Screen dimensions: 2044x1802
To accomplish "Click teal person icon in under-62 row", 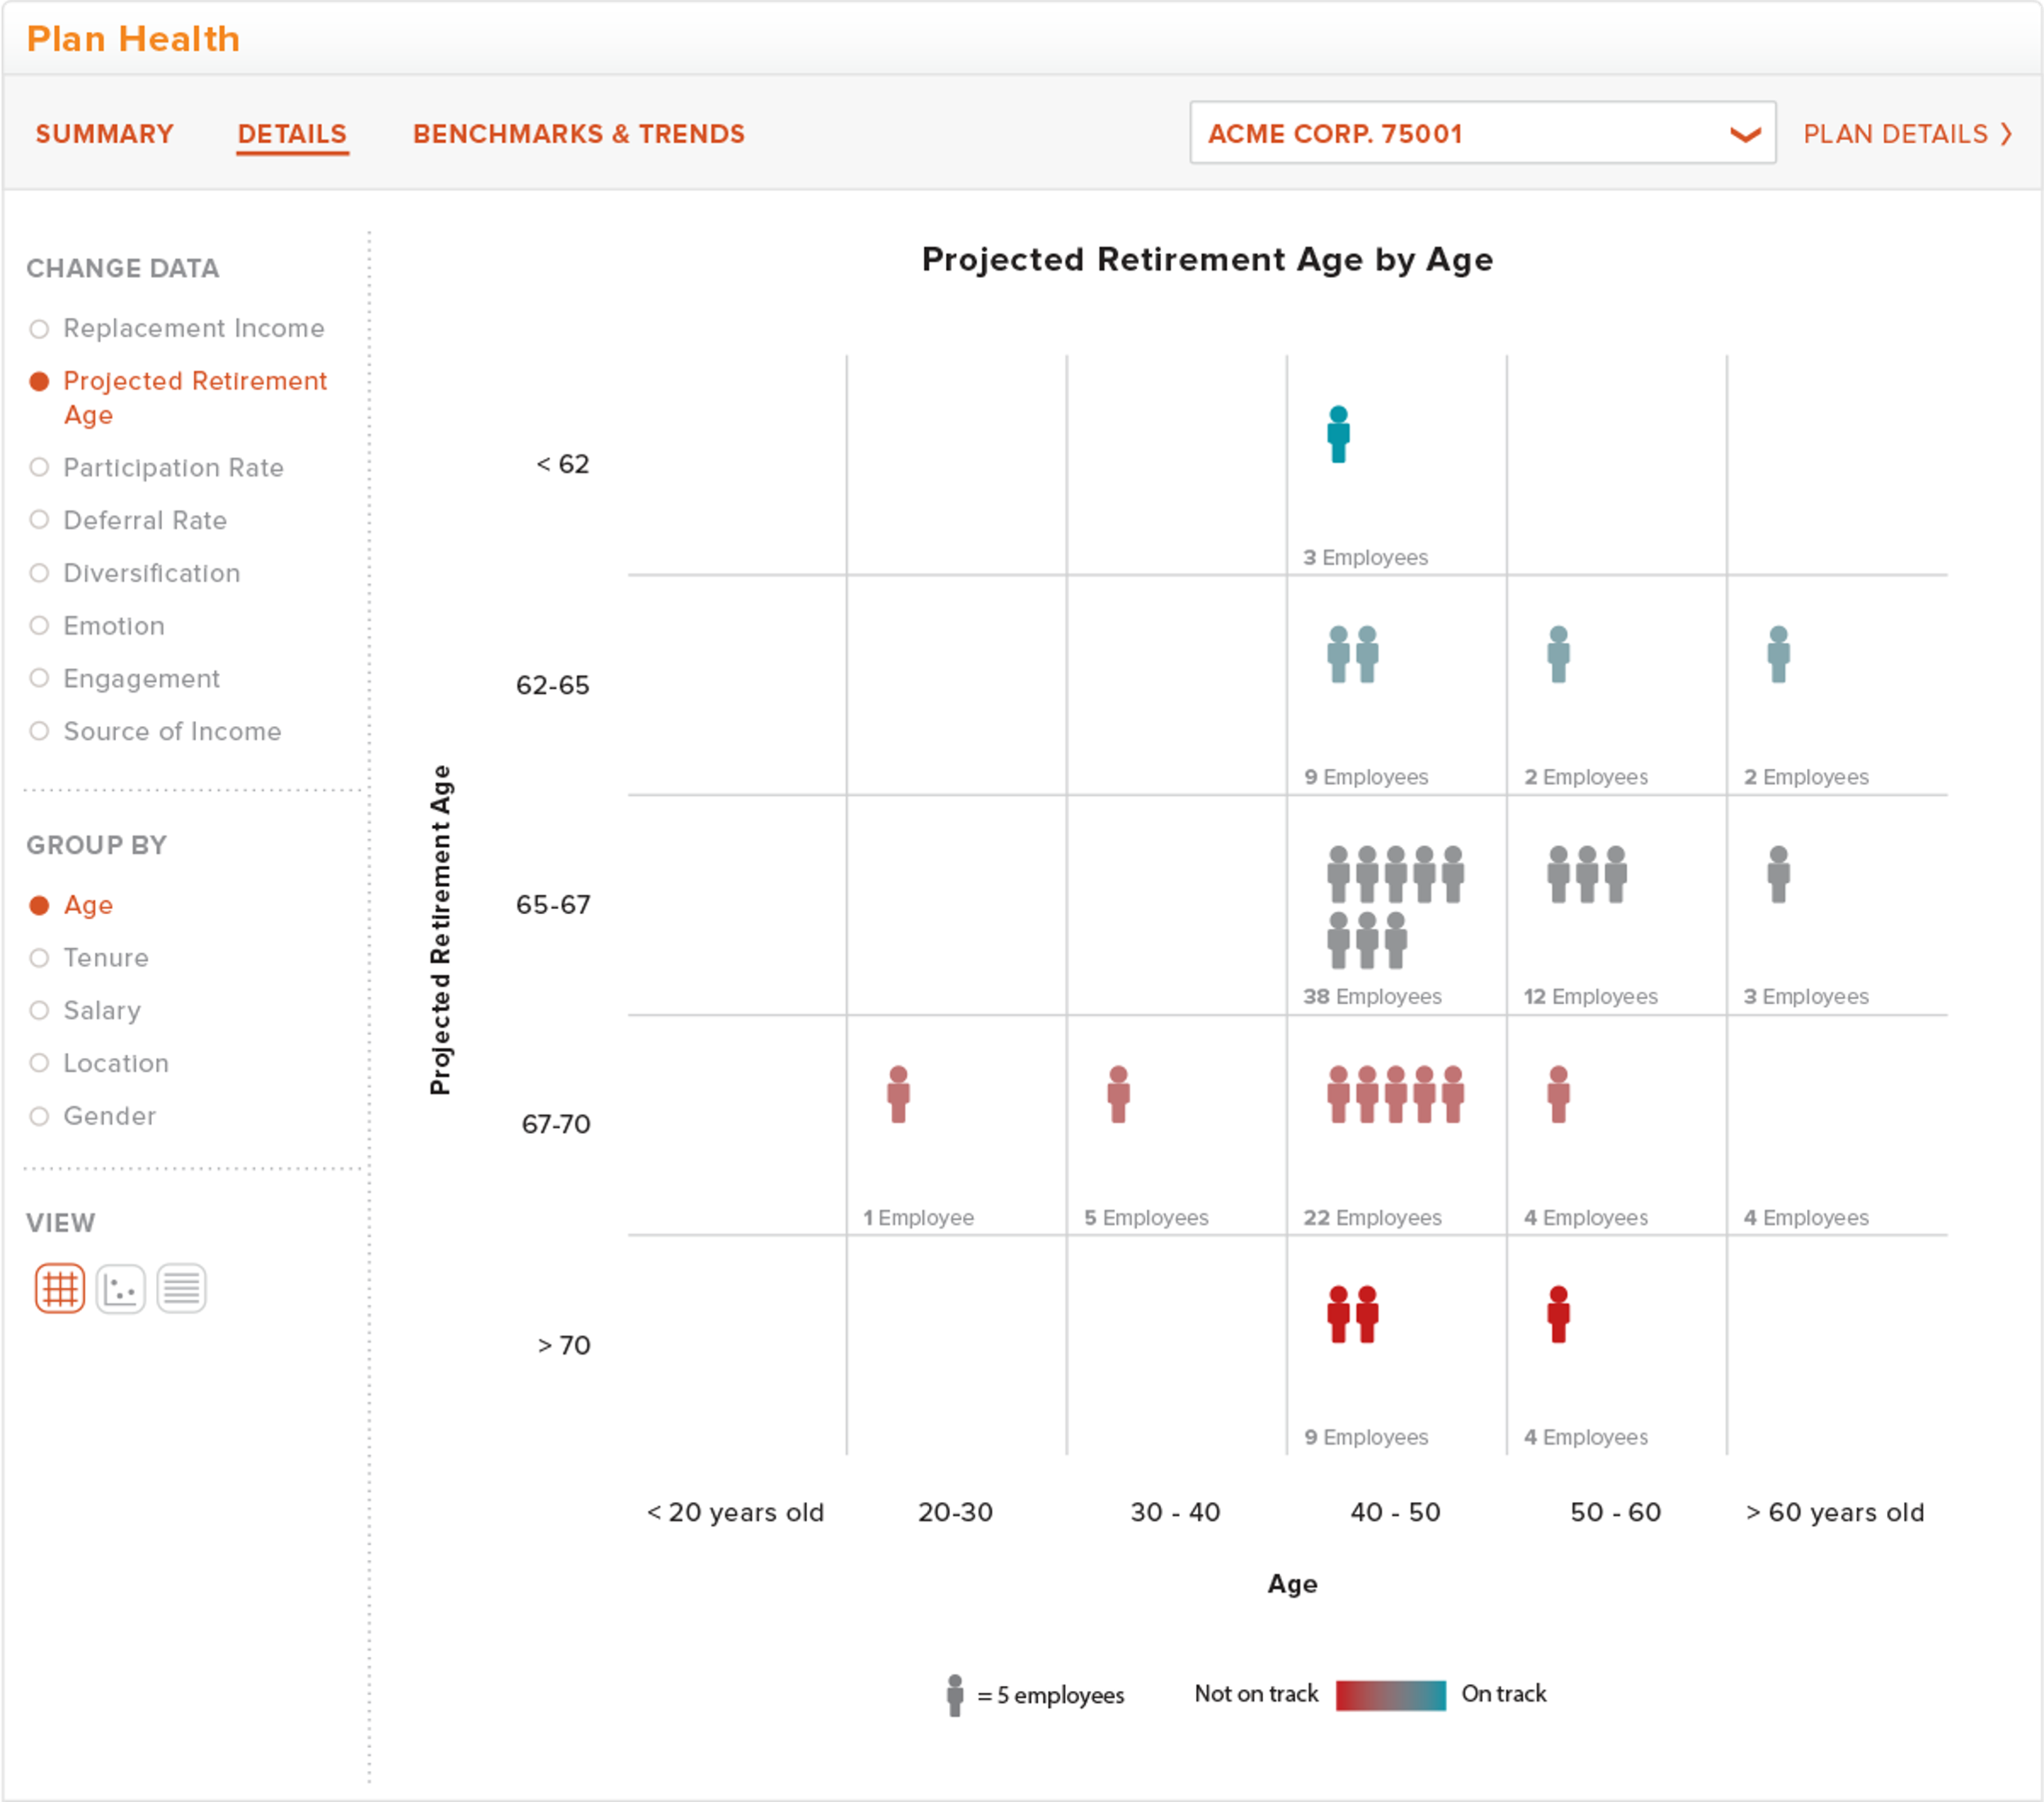I will tap(1338, 435).
